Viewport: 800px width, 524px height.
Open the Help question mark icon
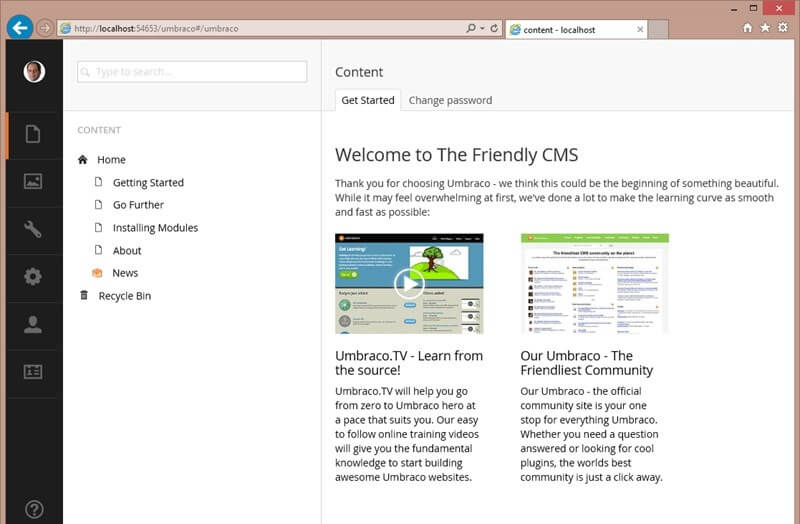coord(34,509)
